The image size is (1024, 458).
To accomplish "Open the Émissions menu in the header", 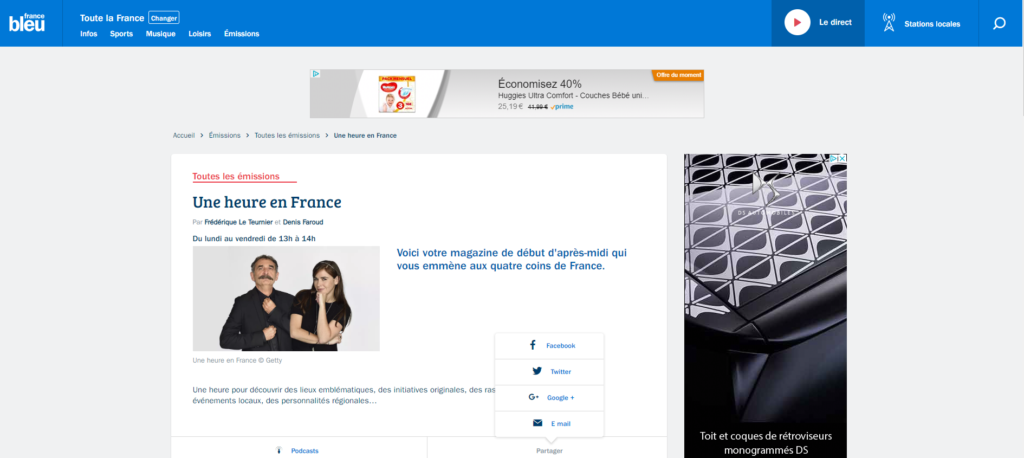I will (242, 34).
